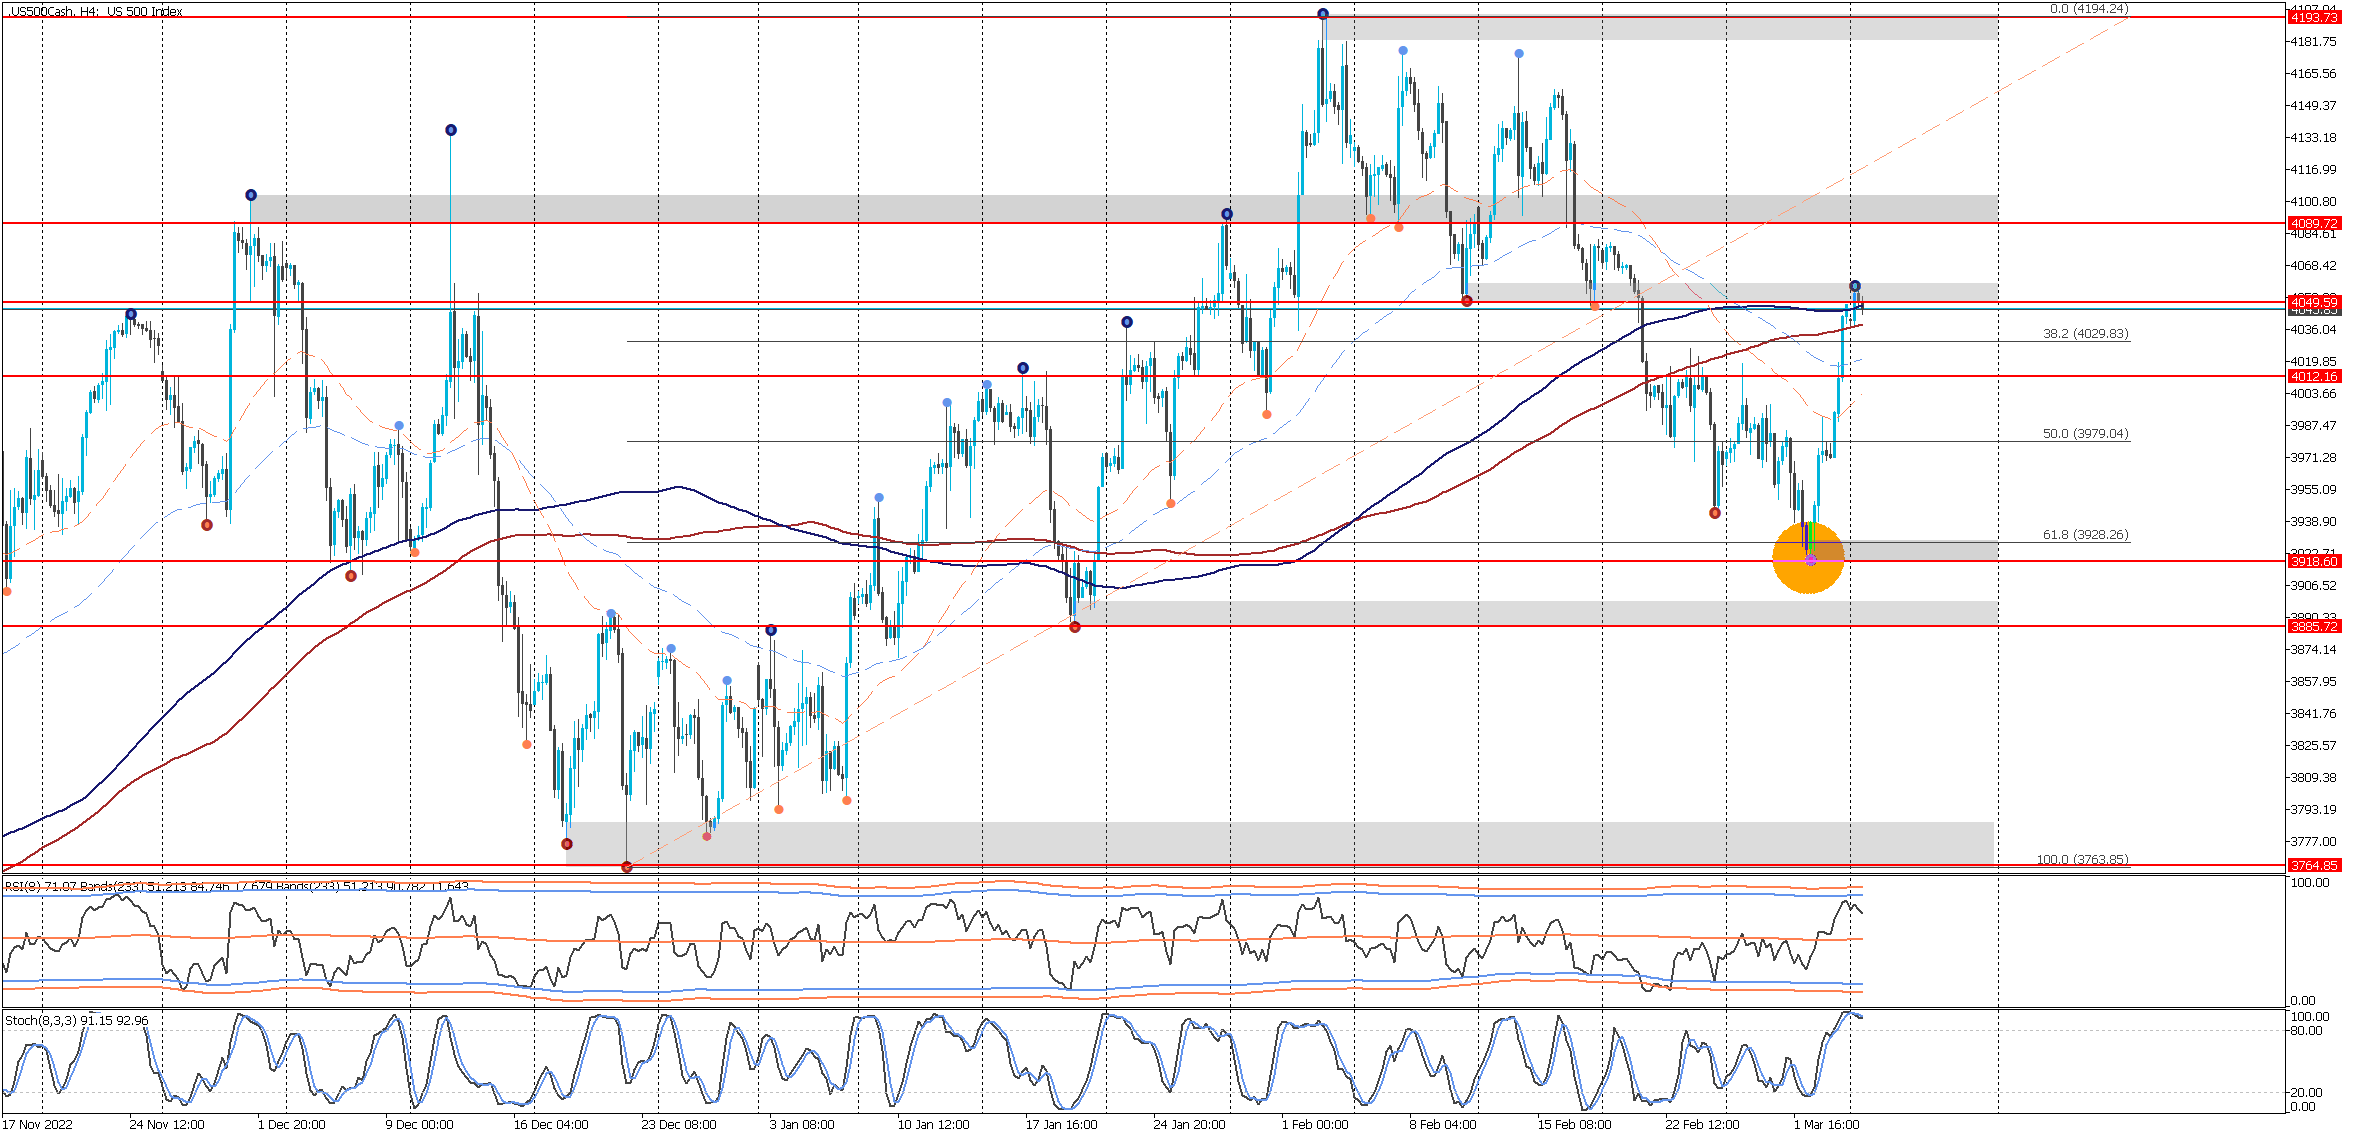Click the 50.0 (3979.04) Fibonacci level label
This screenshot has width=2355, height=1137.
click(x=2085, y=434)
